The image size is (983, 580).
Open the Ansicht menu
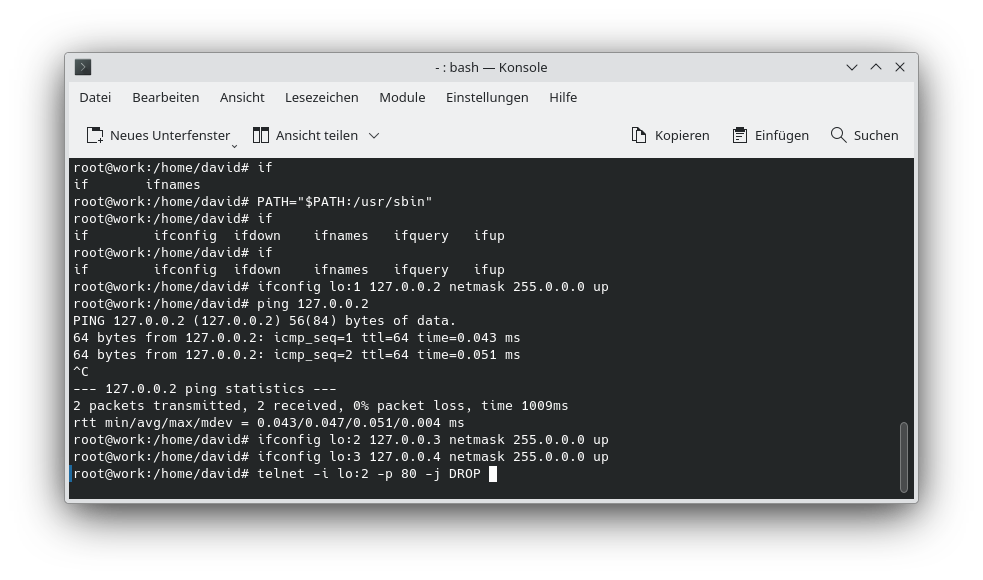242,97
